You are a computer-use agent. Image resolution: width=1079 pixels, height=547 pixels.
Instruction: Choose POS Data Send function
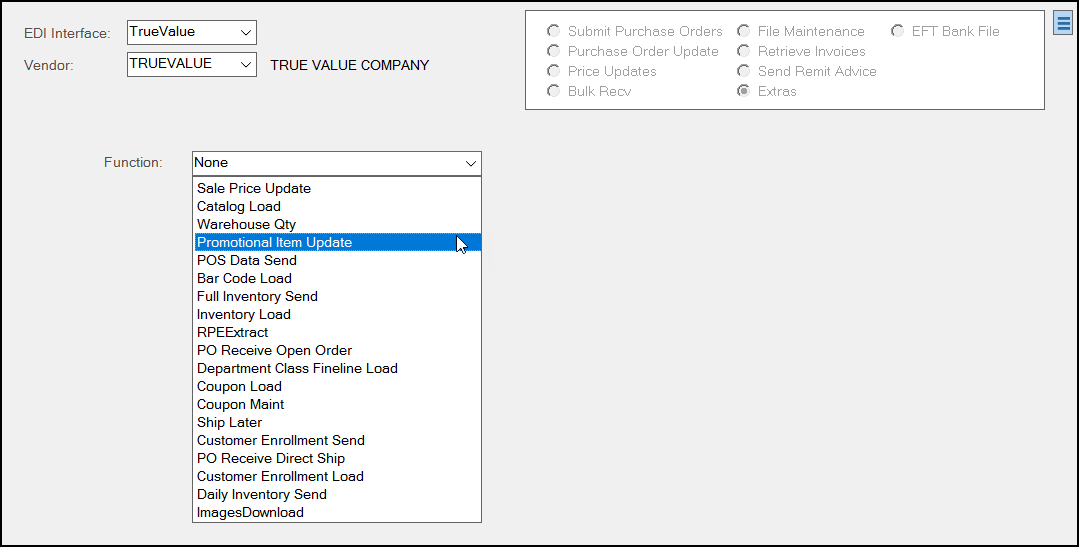click(x=247, y=260)
